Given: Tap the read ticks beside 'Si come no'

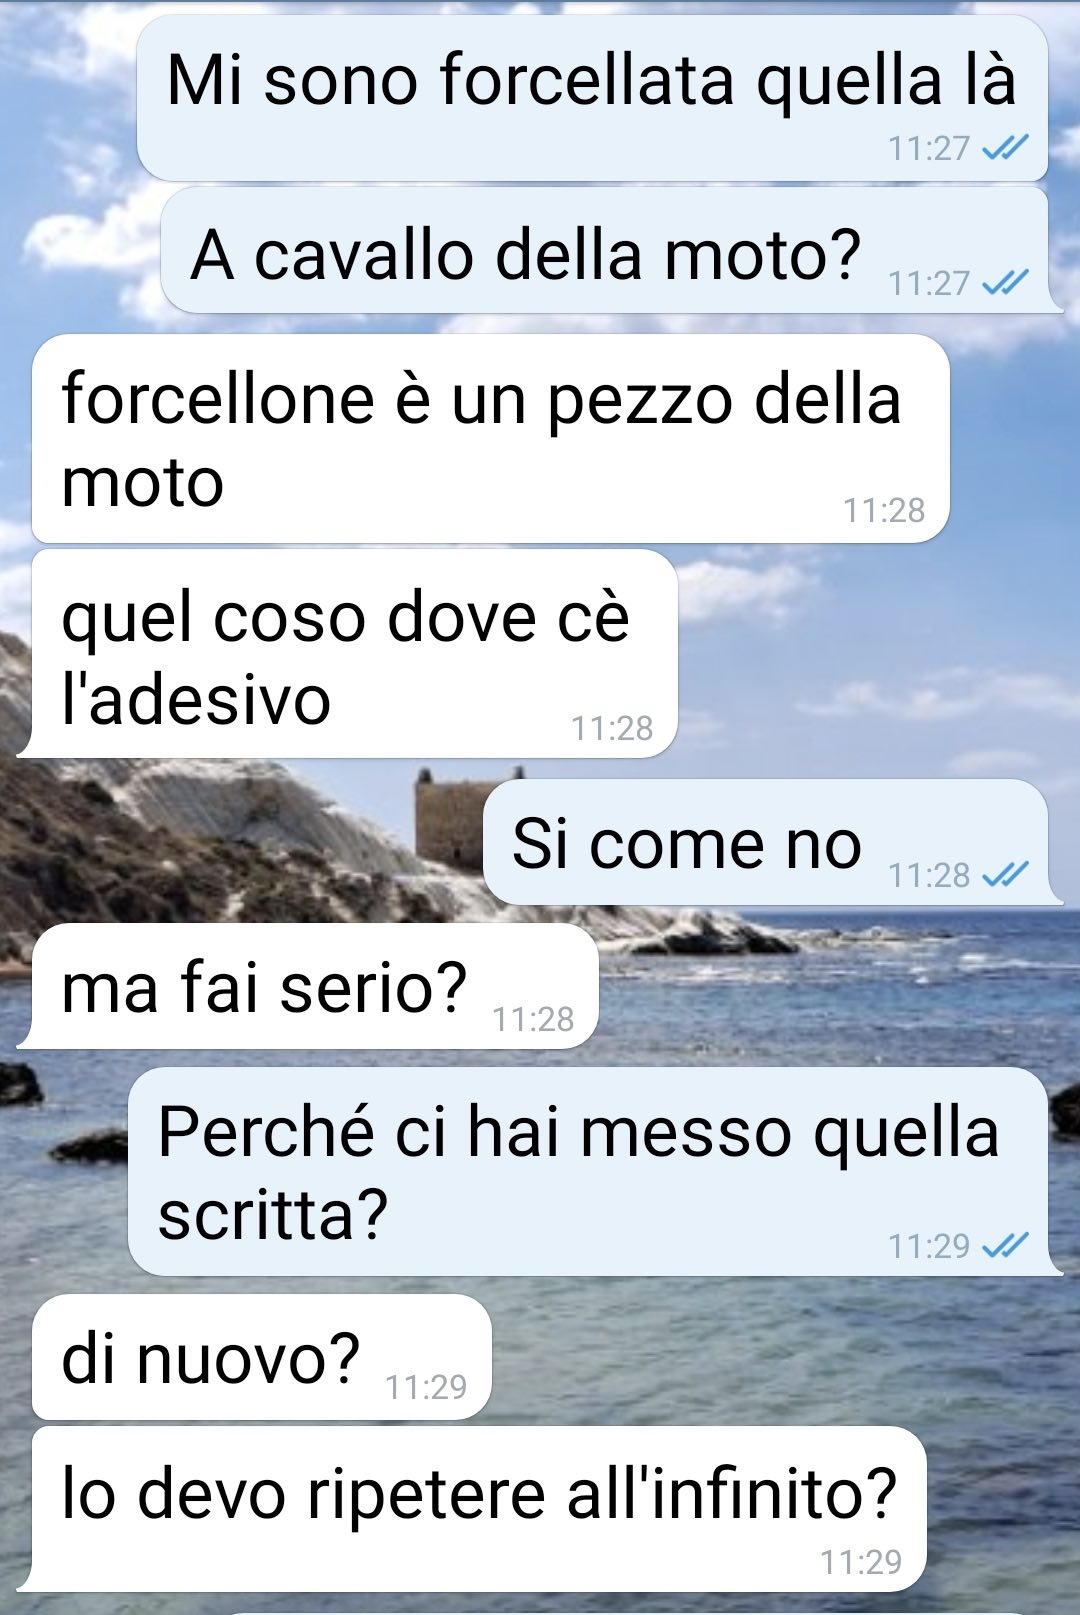Looking at the screenshot, I should coord(1005,875).
